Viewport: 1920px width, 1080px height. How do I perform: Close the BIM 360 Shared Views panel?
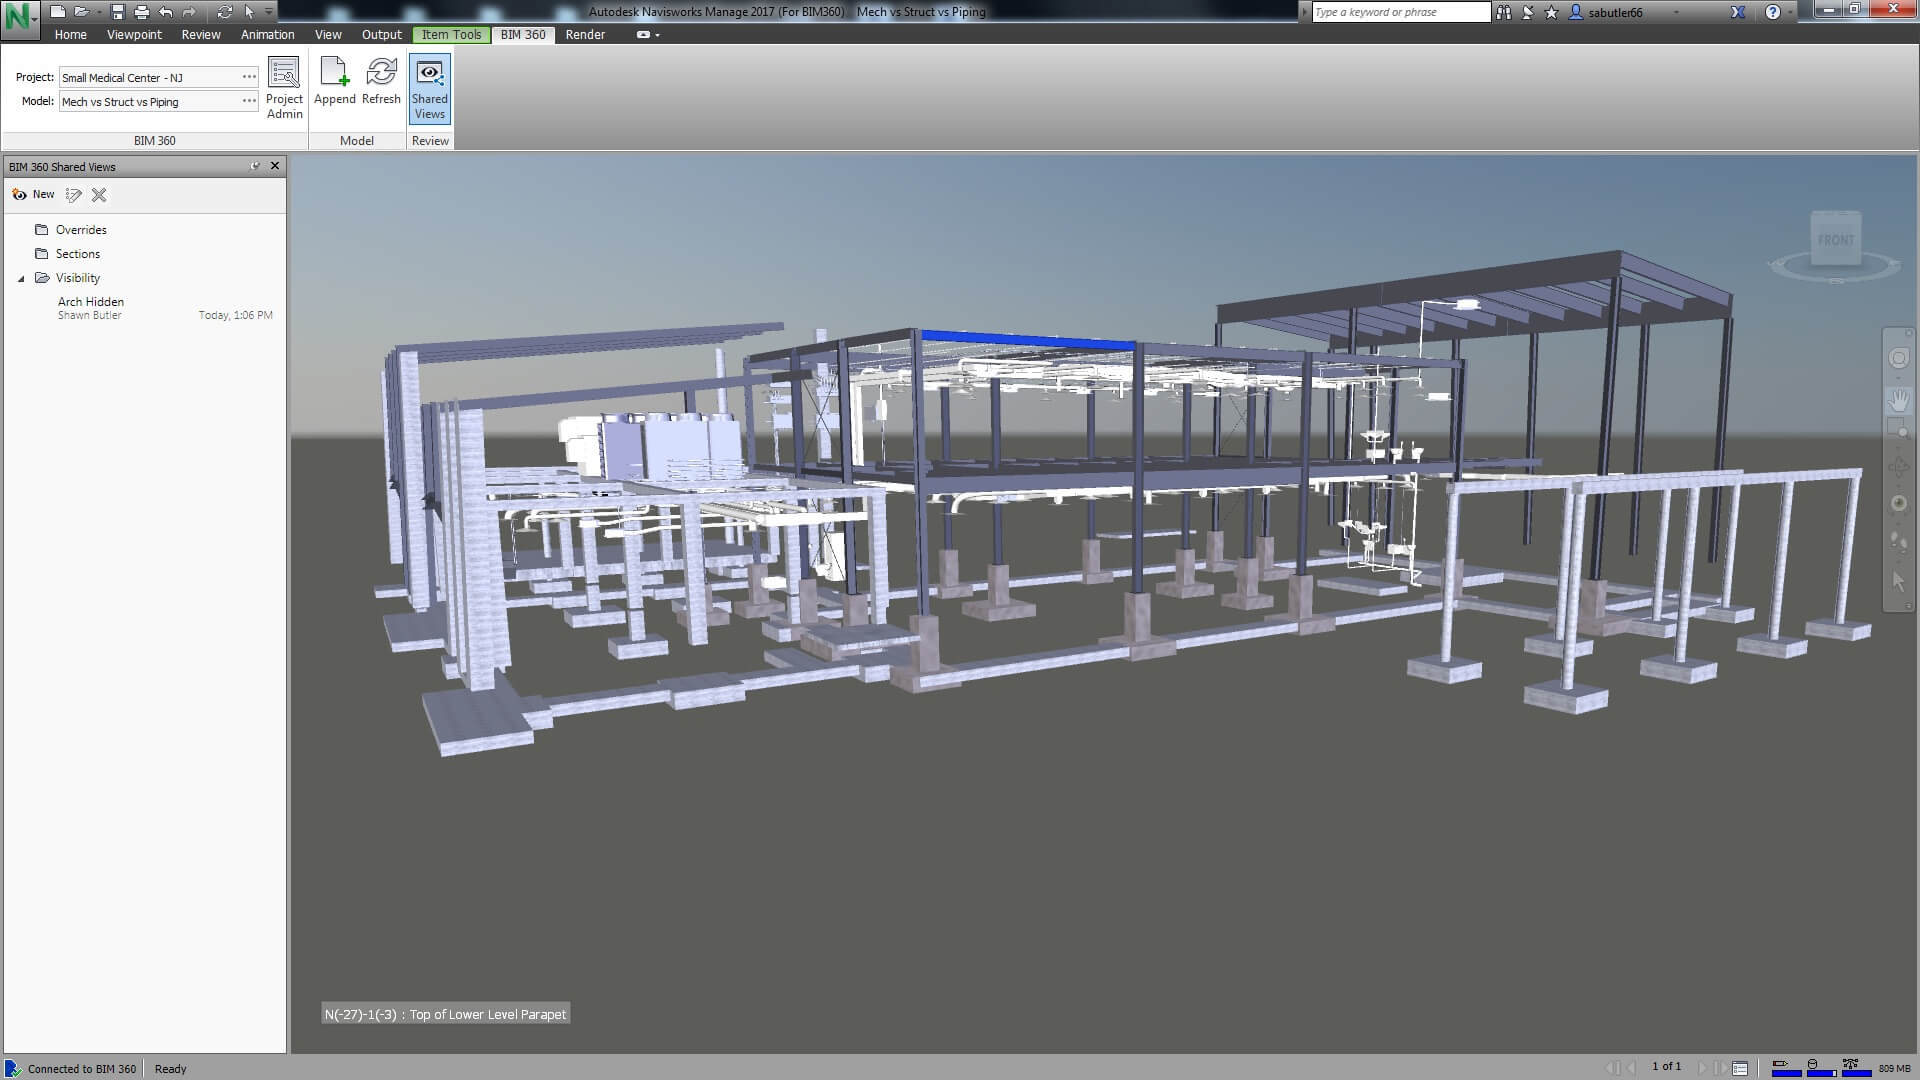(275, 166)
